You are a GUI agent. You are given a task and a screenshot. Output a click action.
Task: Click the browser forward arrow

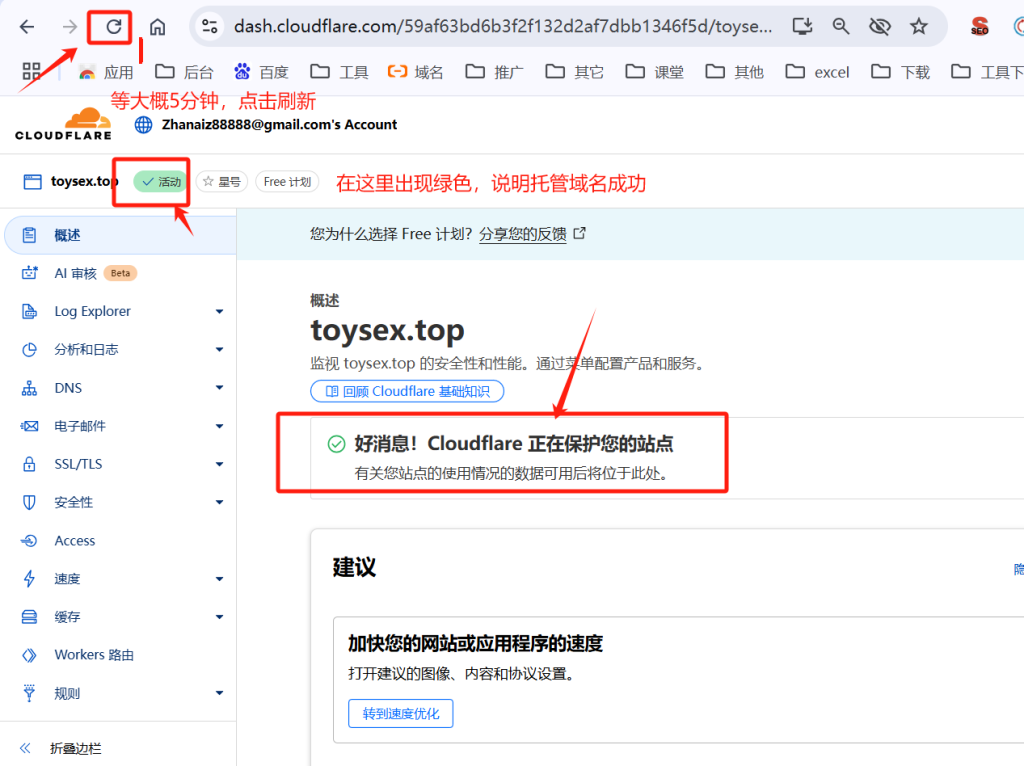69,27
